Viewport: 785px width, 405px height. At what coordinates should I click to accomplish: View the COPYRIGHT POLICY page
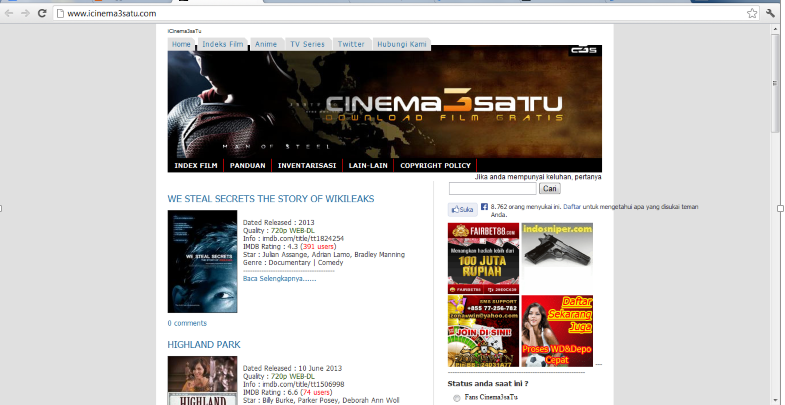(436, 165)
